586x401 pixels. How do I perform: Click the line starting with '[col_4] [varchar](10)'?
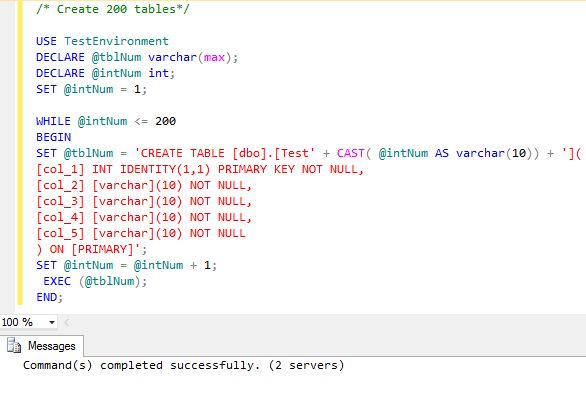tap(144, 217)
